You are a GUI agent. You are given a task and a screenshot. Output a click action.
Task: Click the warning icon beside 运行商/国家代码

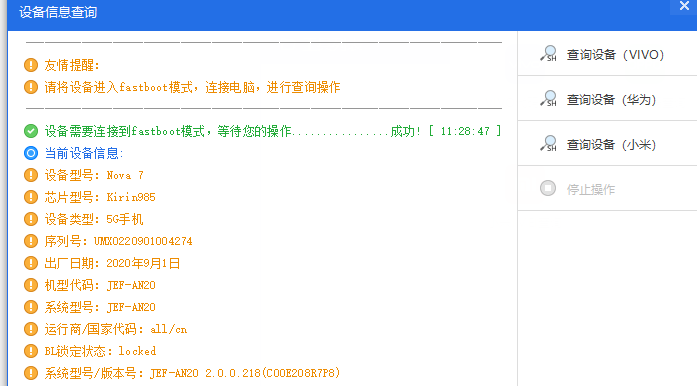[31, 329]
